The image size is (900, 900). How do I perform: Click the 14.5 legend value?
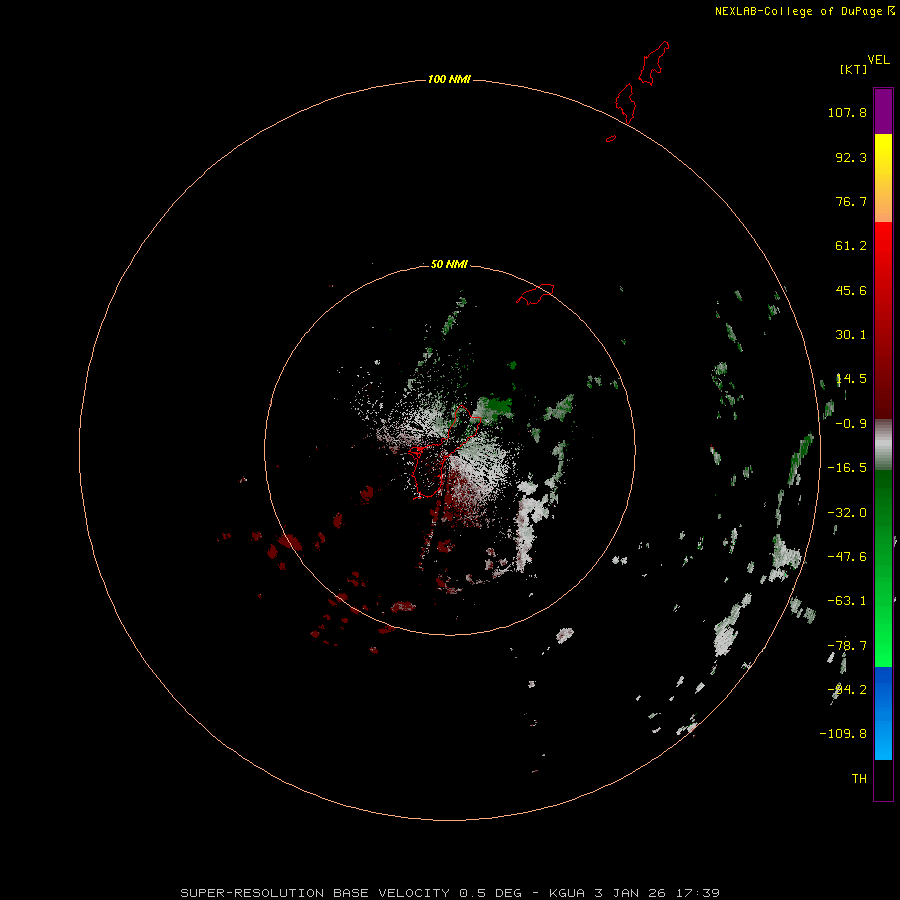pyautogui.click(x=851, y=379)
